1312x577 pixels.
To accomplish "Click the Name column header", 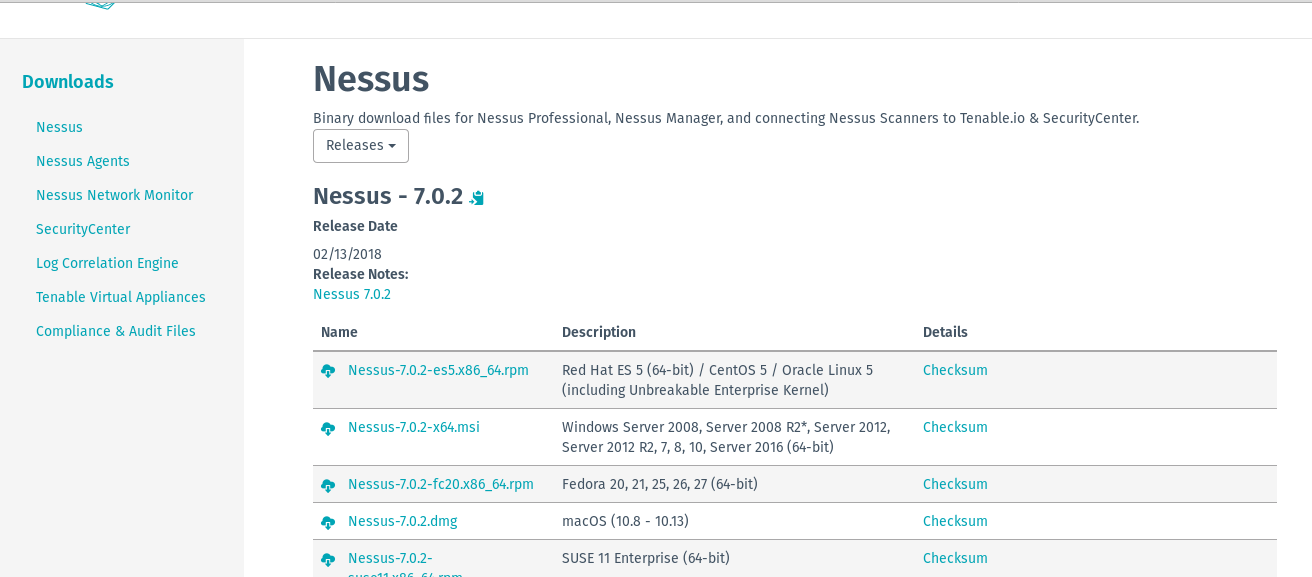I will 339,332.
